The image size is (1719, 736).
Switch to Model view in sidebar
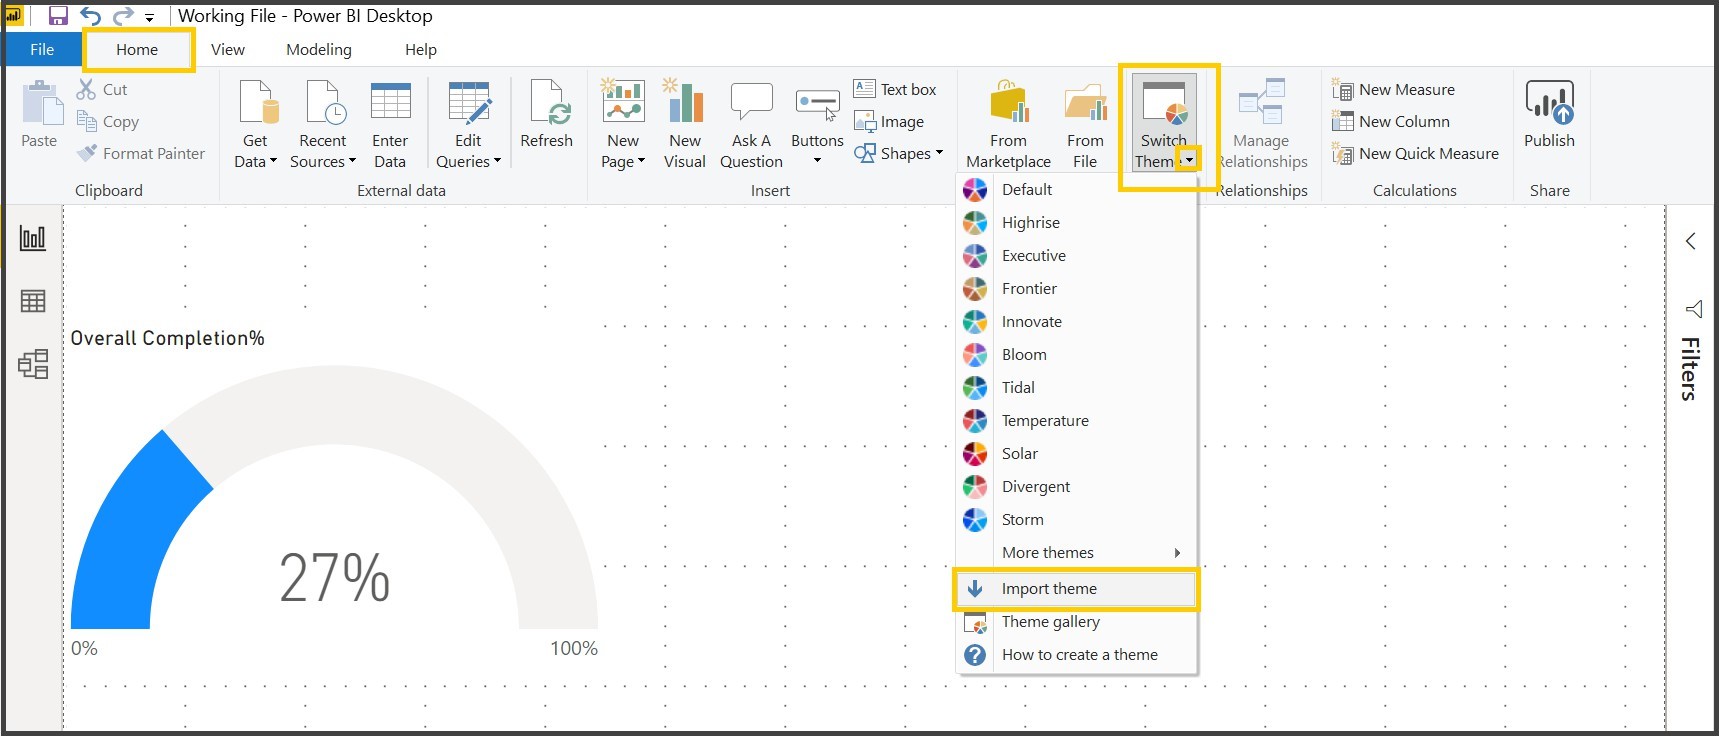33,364
